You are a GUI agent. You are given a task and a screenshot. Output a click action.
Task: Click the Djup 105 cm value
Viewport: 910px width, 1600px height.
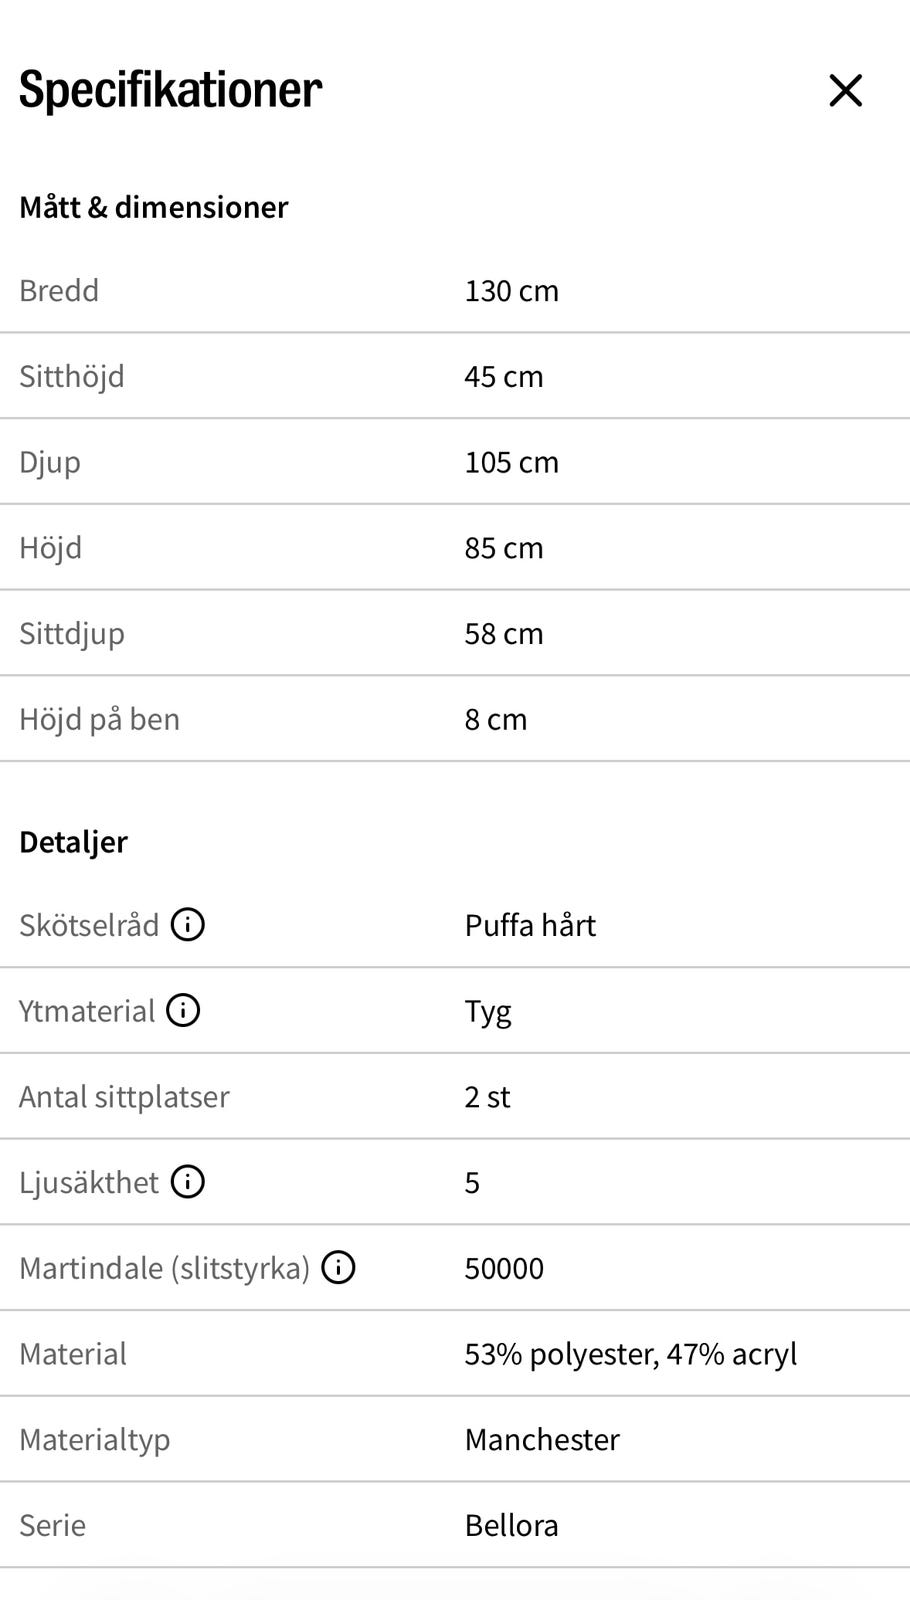pos(512,462)
